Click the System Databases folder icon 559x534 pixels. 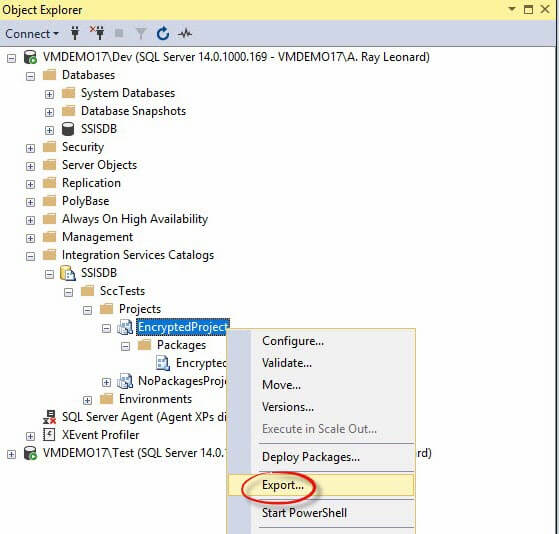click(x=68, y=93)
